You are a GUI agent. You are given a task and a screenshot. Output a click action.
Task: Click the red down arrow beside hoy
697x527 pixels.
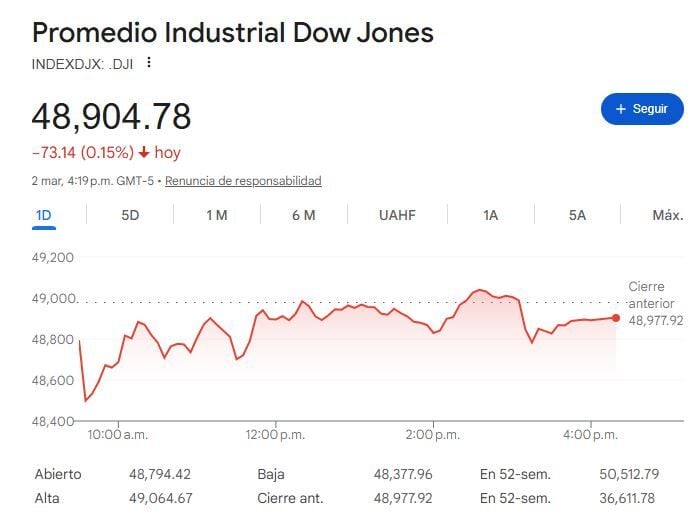tap(144, 153)
